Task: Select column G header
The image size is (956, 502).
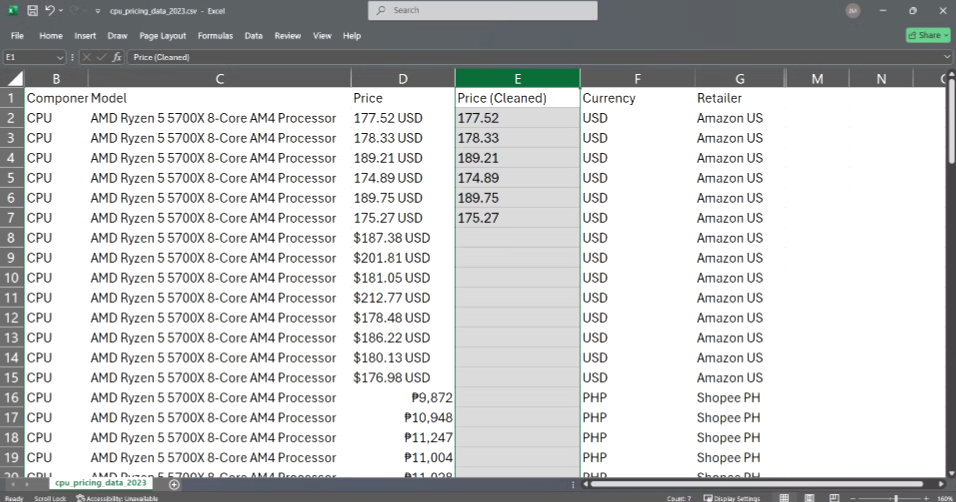Action: (740, 79)
